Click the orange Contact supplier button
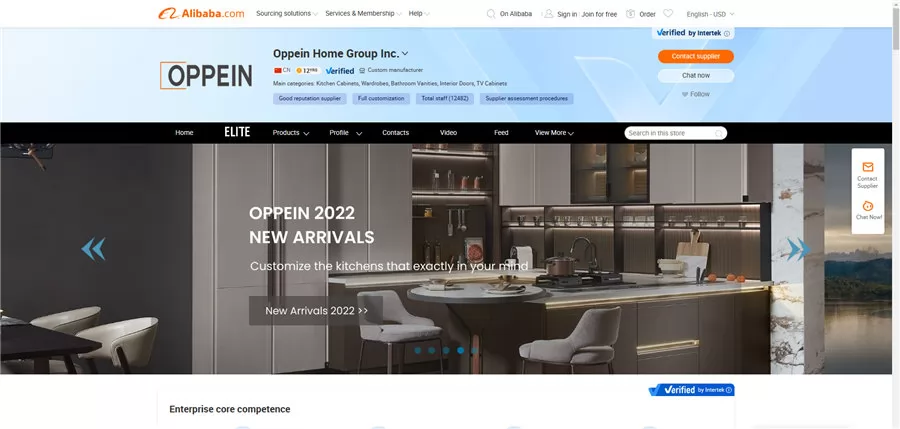This screenshot has height=429, width=900. click(696, 56)
